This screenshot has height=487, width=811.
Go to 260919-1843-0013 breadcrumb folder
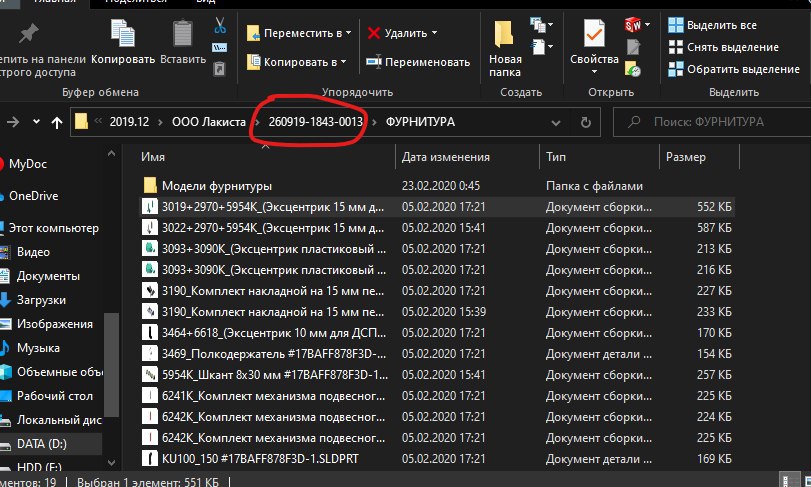[316, 122]
